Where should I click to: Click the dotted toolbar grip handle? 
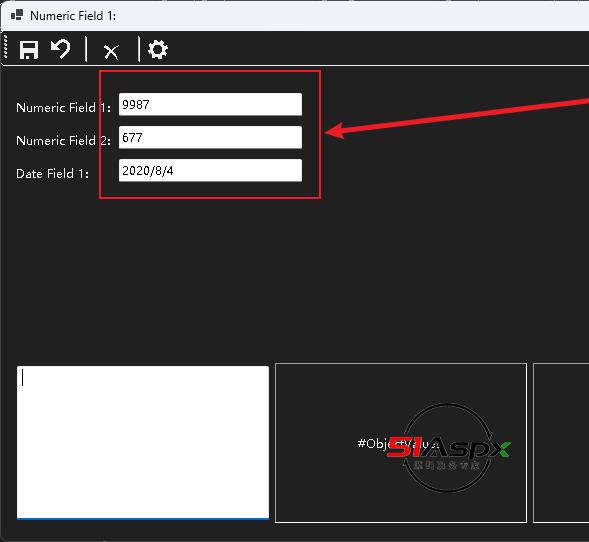(5, 47)
